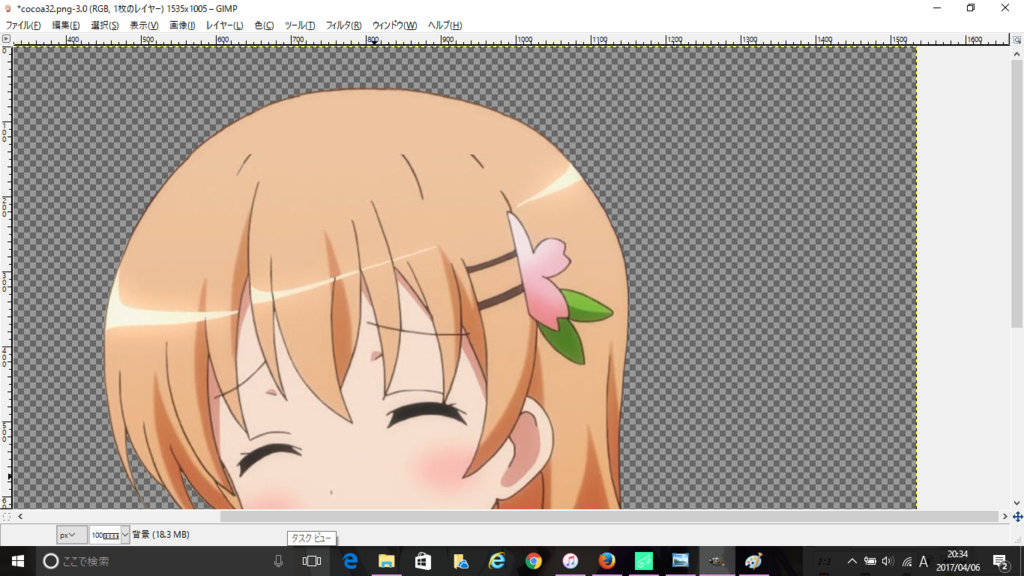Open iTunes from taskbar

[x=569, y=561]
